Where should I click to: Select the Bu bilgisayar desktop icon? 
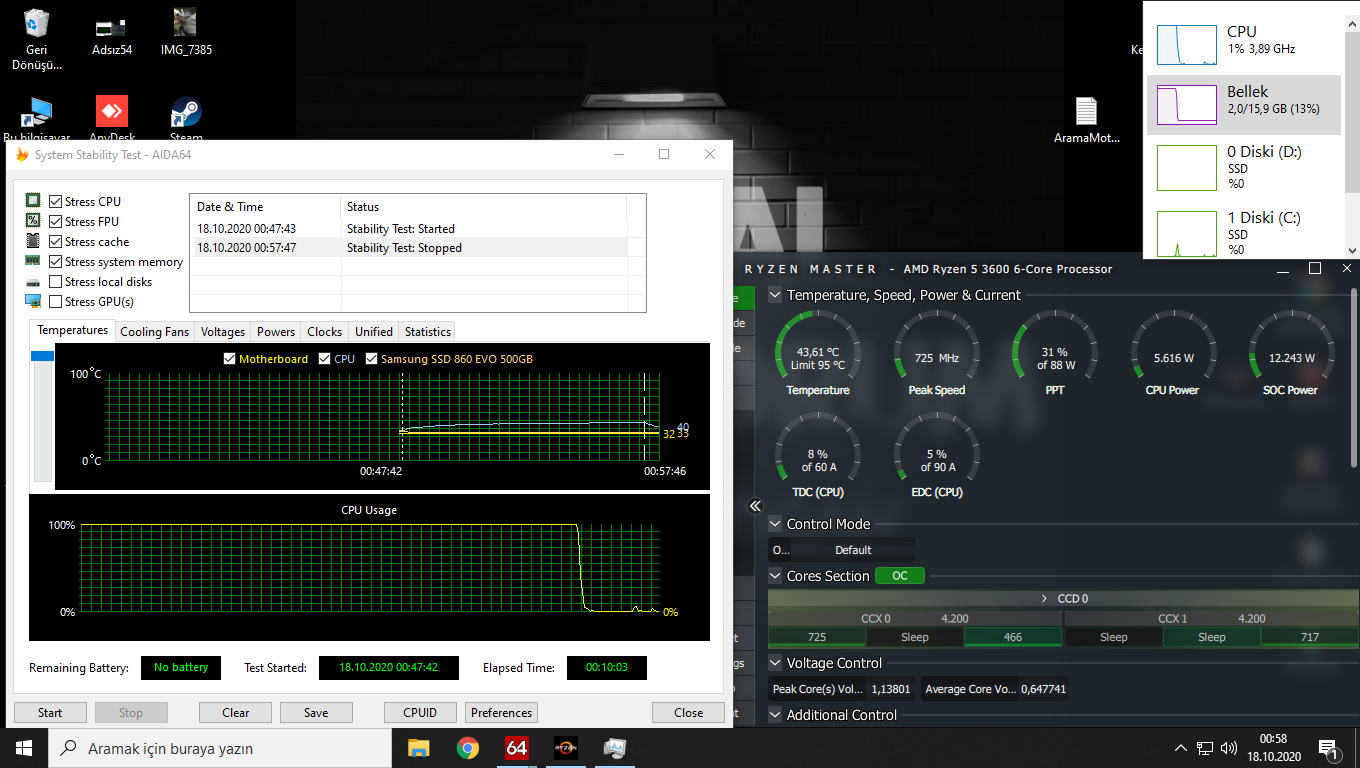pos(37,118)
